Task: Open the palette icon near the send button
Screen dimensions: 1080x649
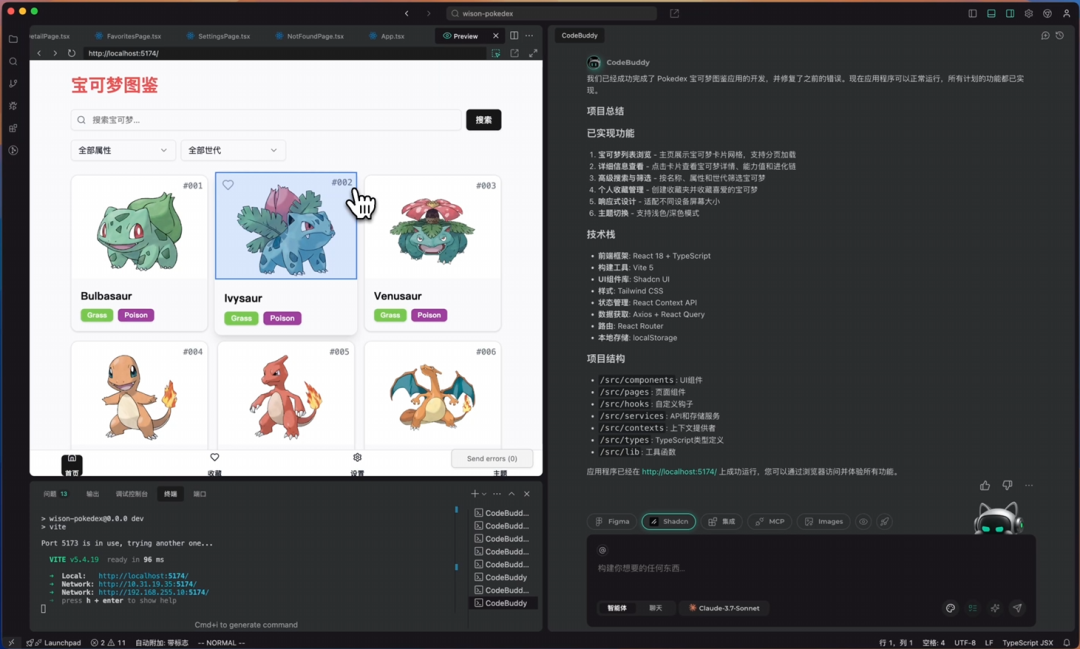Action: (950, 608)
